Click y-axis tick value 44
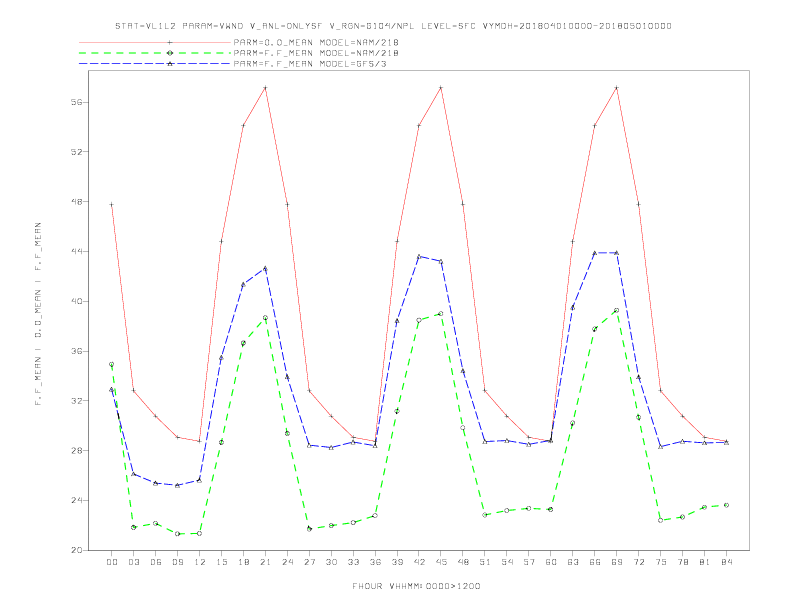Image resolution: width=792 pixels, height=612 pixels. pos(76,251)
